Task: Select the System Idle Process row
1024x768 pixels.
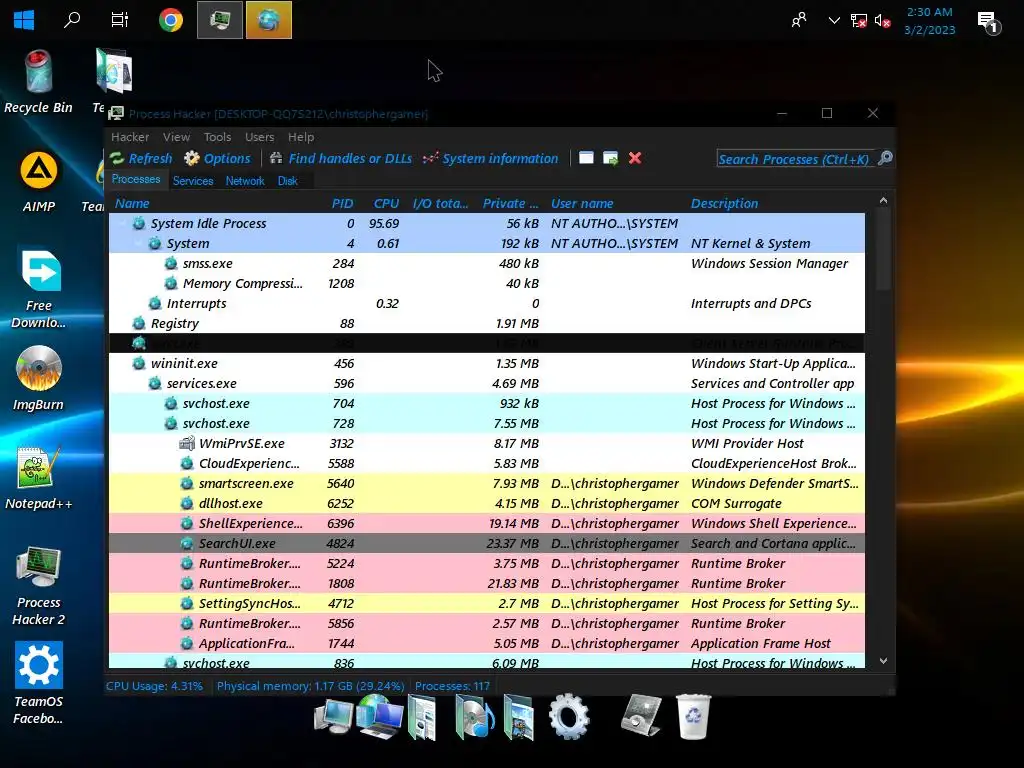Action: pyautogui.click(x=487, y=223)
